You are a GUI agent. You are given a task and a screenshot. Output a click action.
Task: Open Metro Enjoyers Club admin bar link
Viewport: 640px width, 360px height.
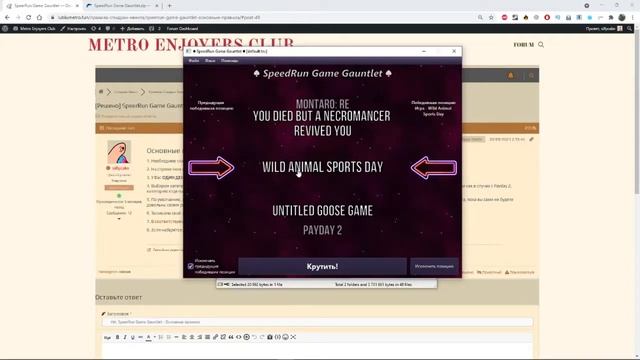click(34, 29)
